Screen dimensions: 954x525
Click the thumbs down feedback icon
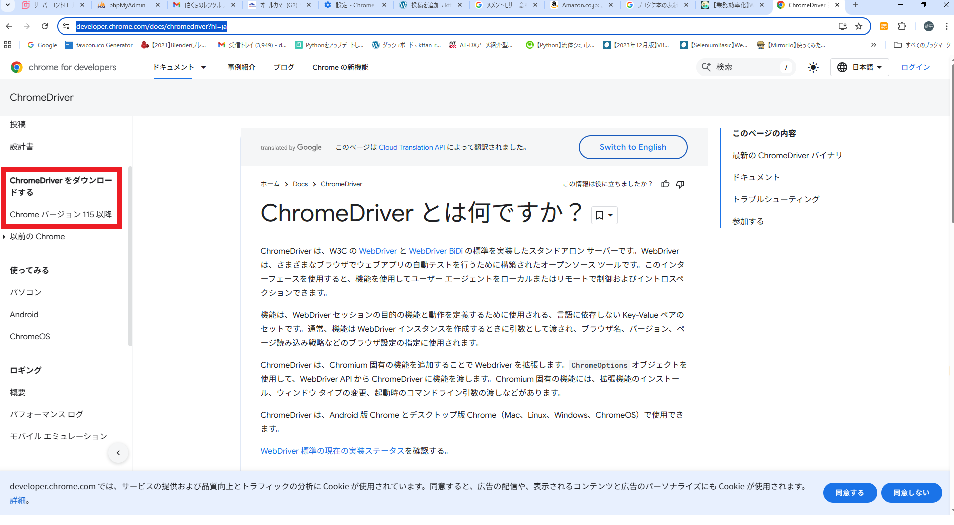[x=680, y=184]
